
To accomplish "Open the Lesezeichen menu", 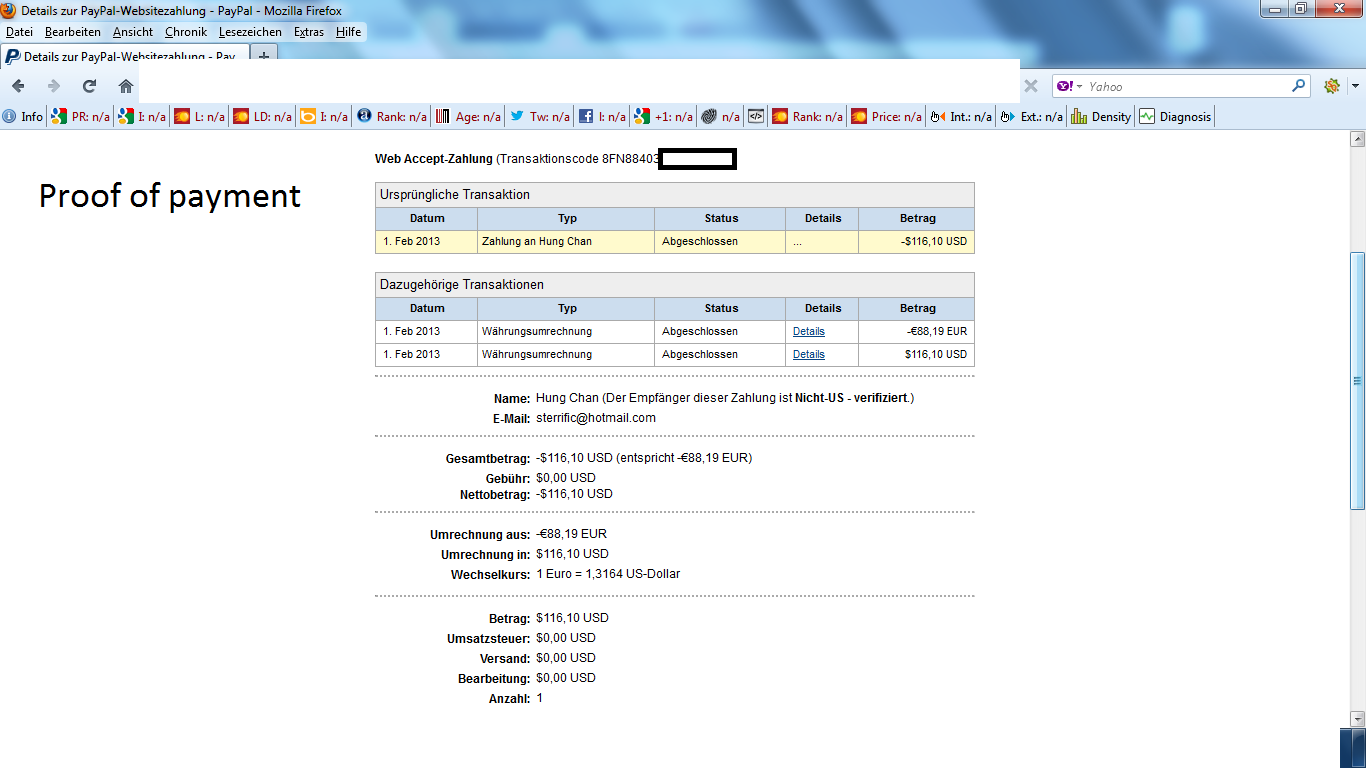I will point(250,32).
